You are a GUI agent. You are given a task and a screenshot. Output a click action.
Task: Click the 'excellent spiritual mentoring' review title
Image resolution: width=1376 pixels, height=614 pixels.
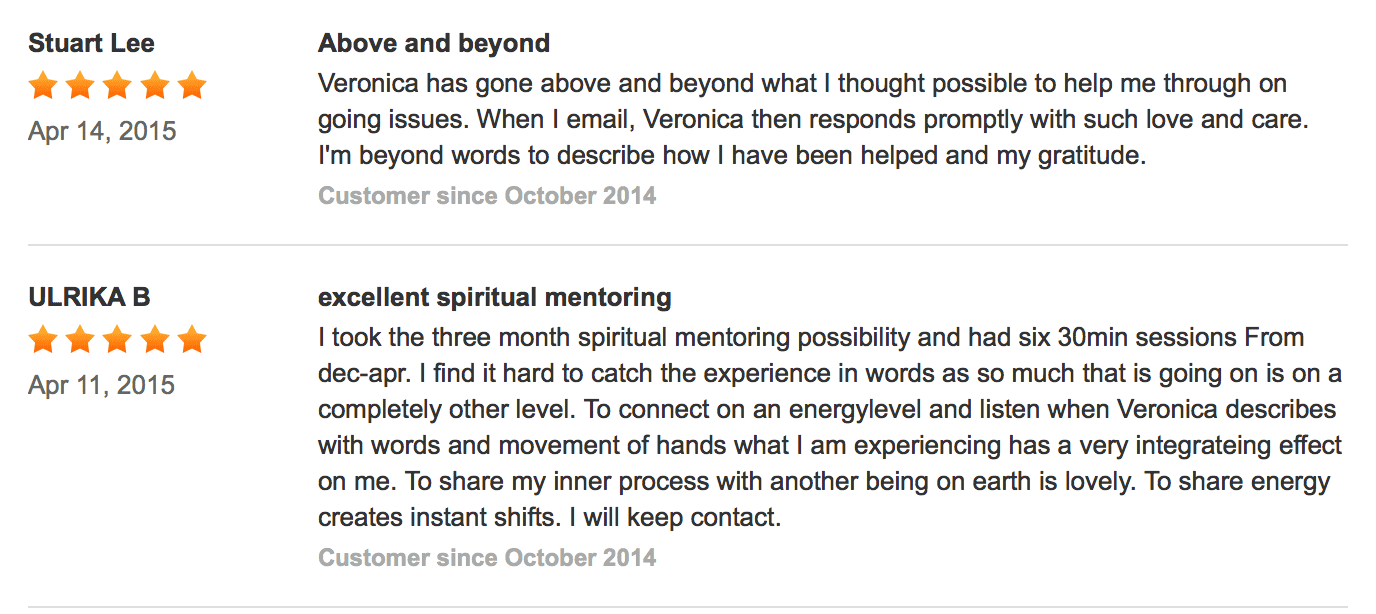coord(495,298)
